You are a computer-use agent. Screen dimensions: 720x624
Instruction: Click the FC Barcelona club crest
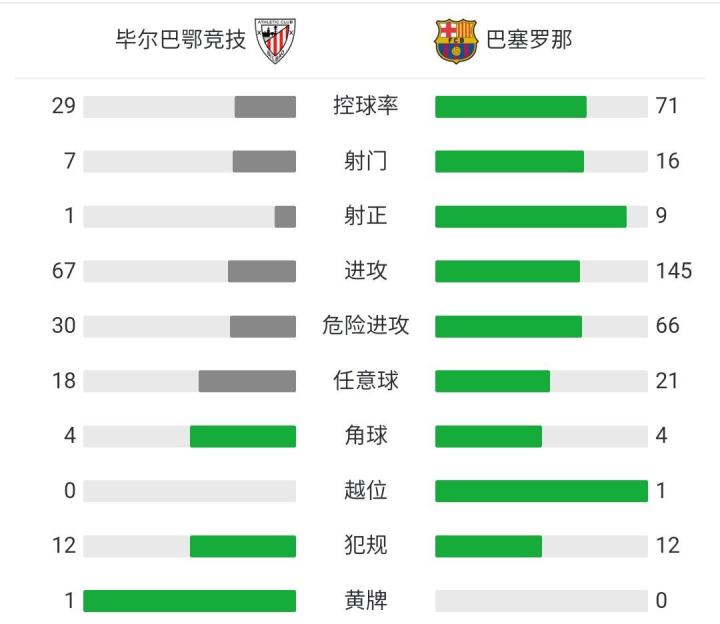coord(455,41)
